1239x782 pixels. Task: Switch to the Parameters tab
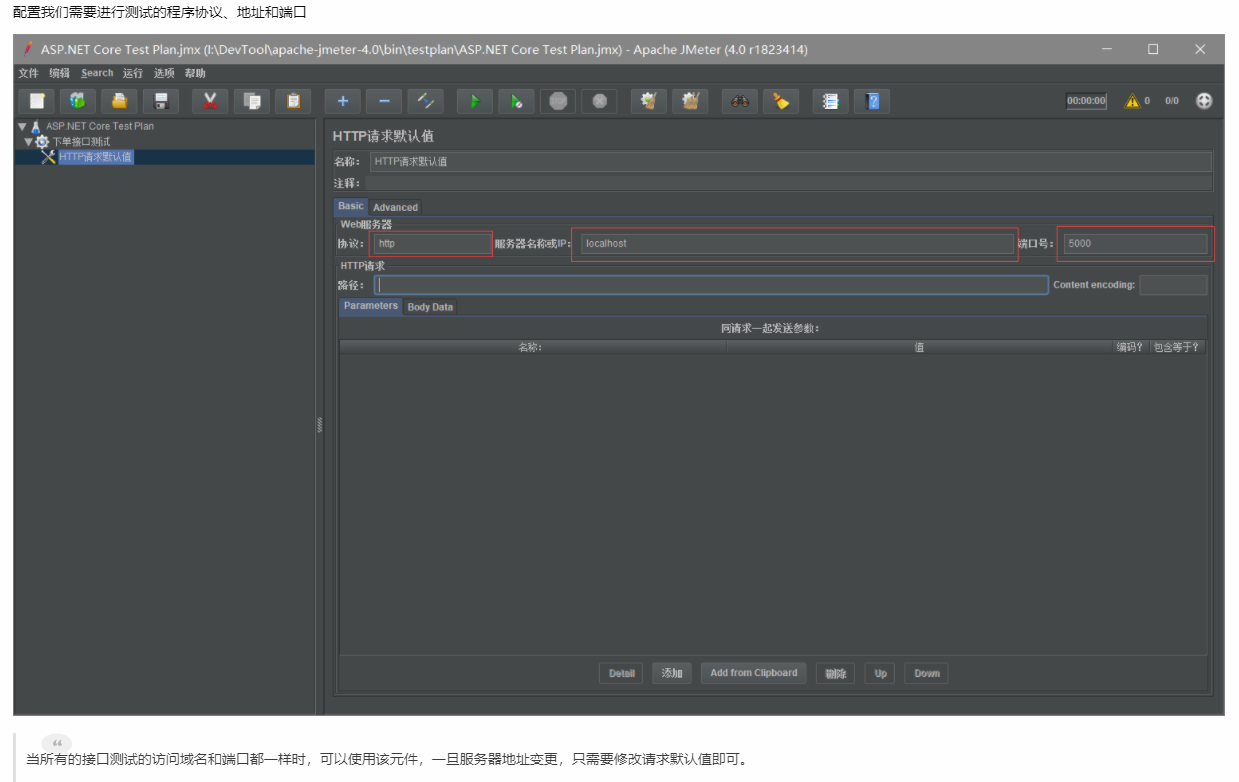pyautogui.click(x=371, y=306)
